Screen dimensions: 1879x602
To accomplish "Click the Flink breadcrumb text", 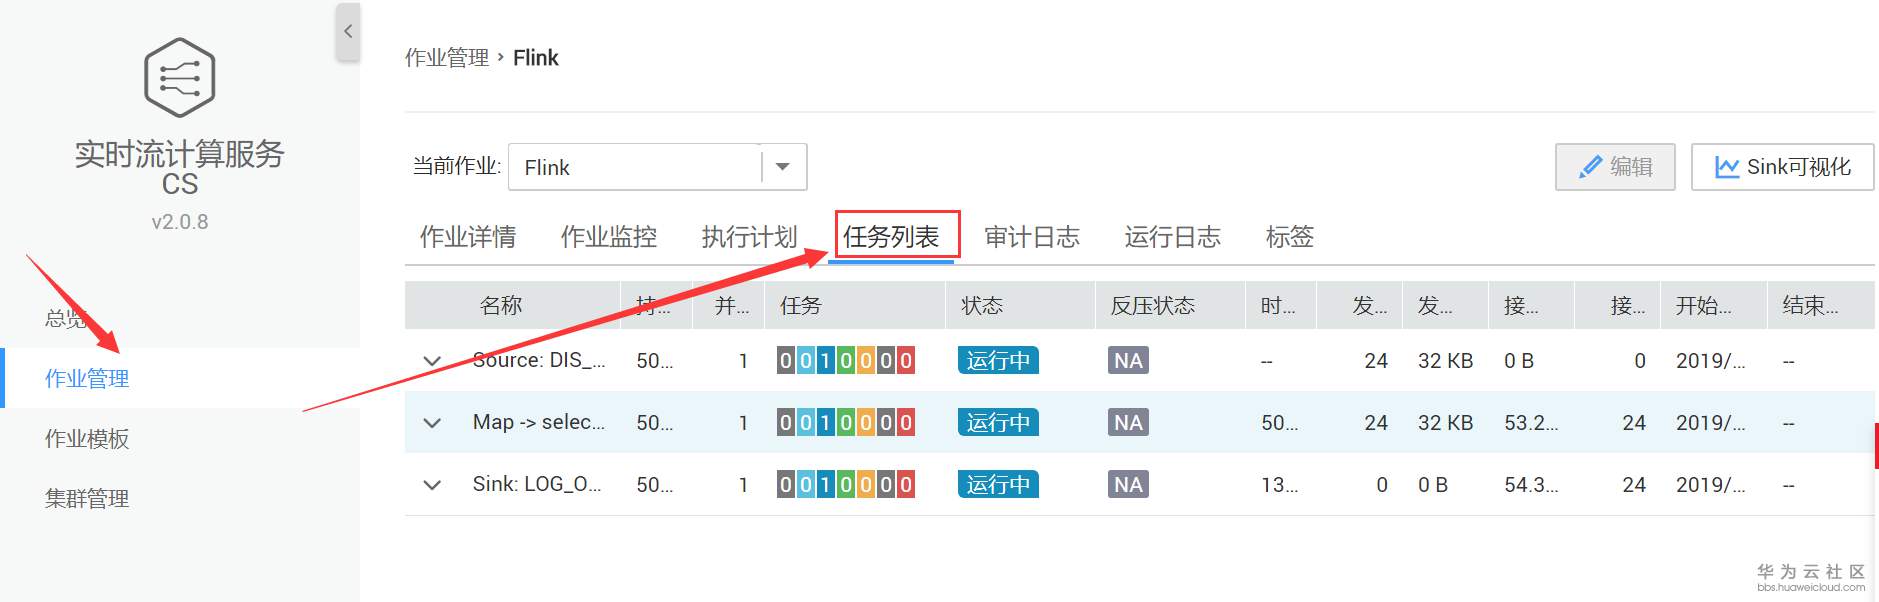I will (536, 58).
